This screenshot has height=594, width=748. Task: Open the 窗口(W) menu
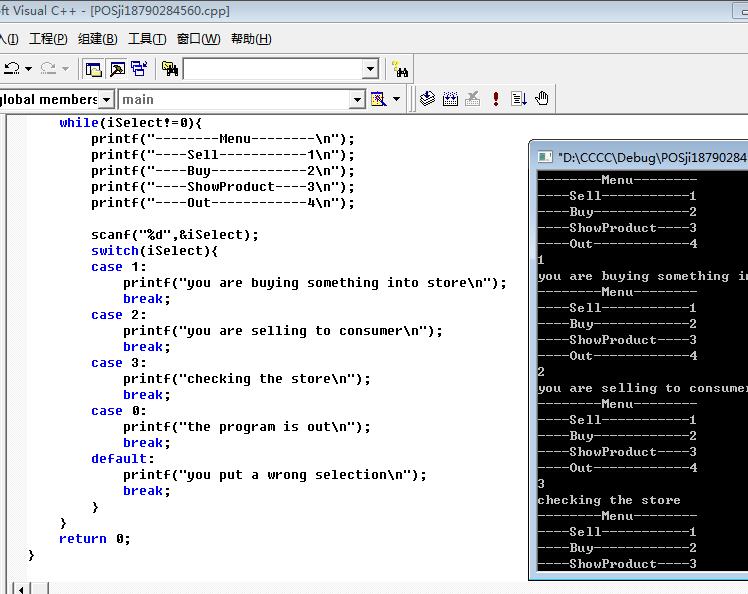point(198,39)
